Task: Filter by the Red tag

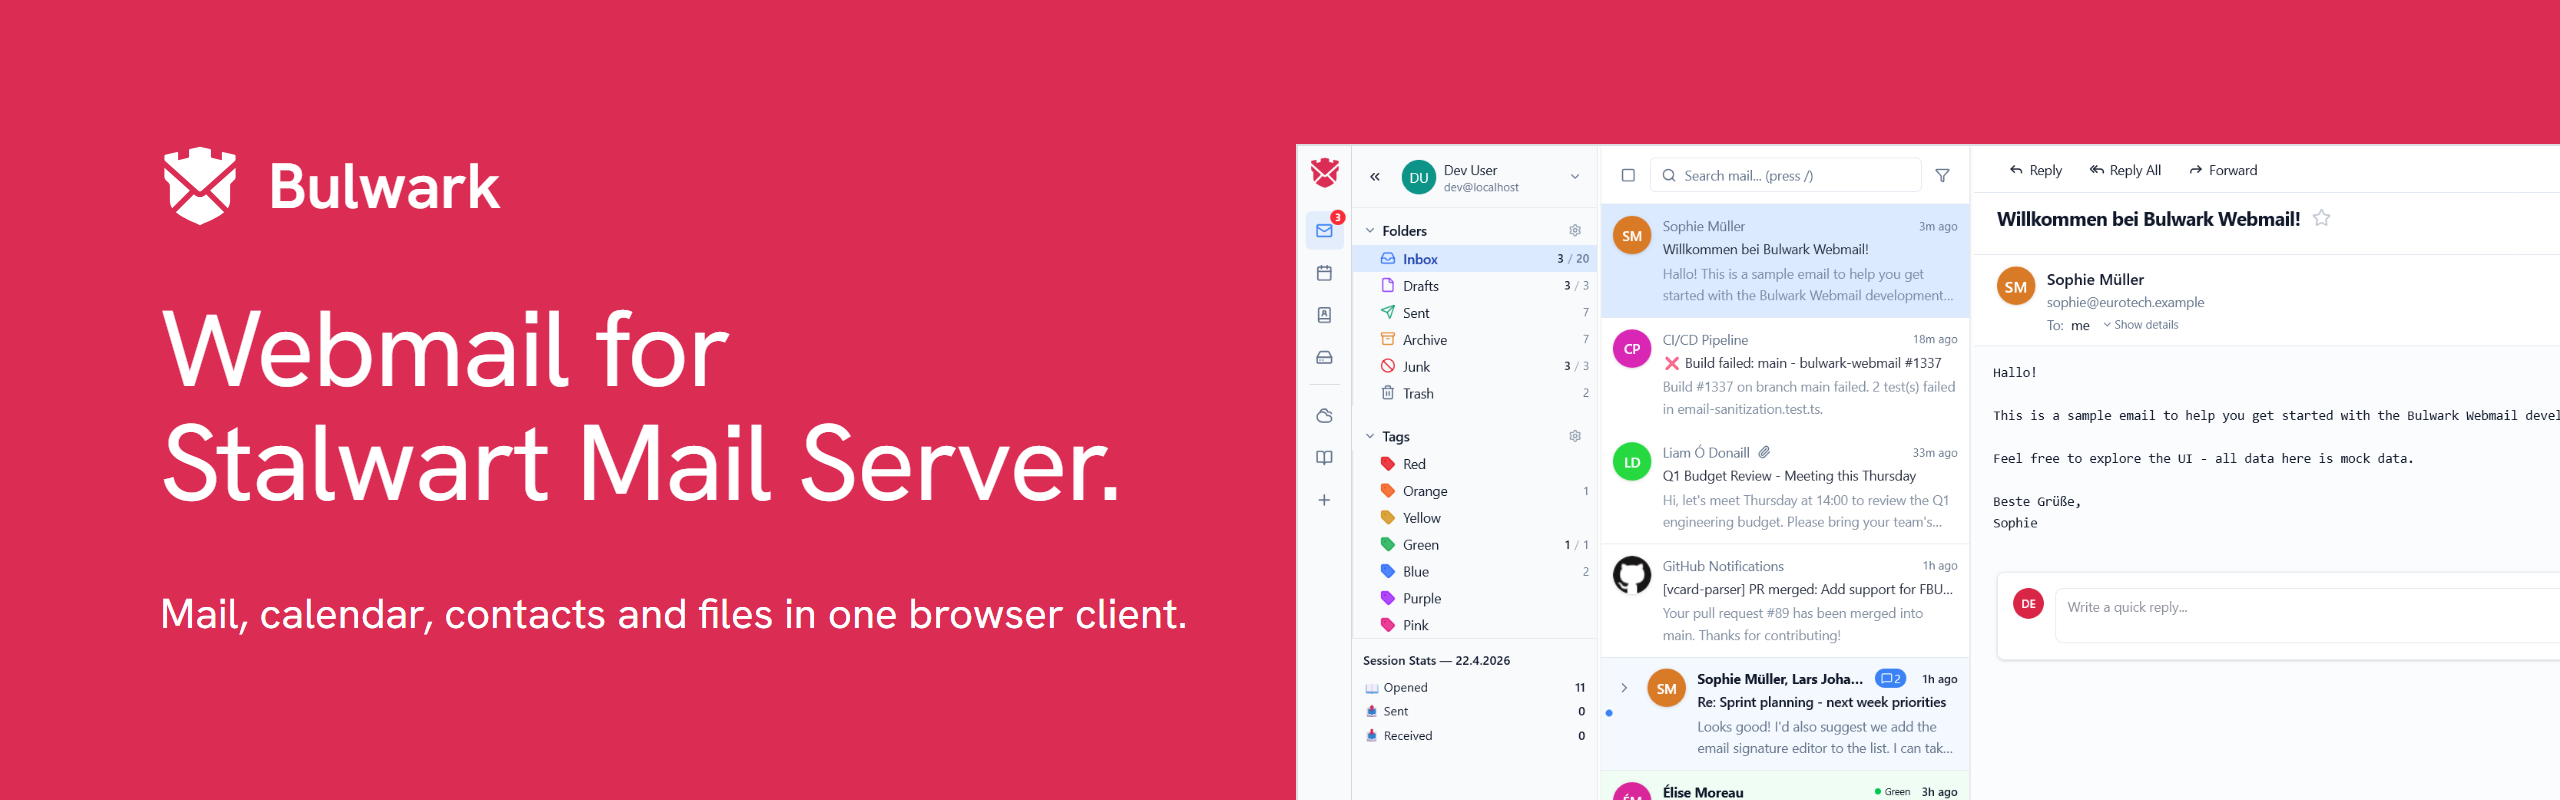Action: 1475,464
